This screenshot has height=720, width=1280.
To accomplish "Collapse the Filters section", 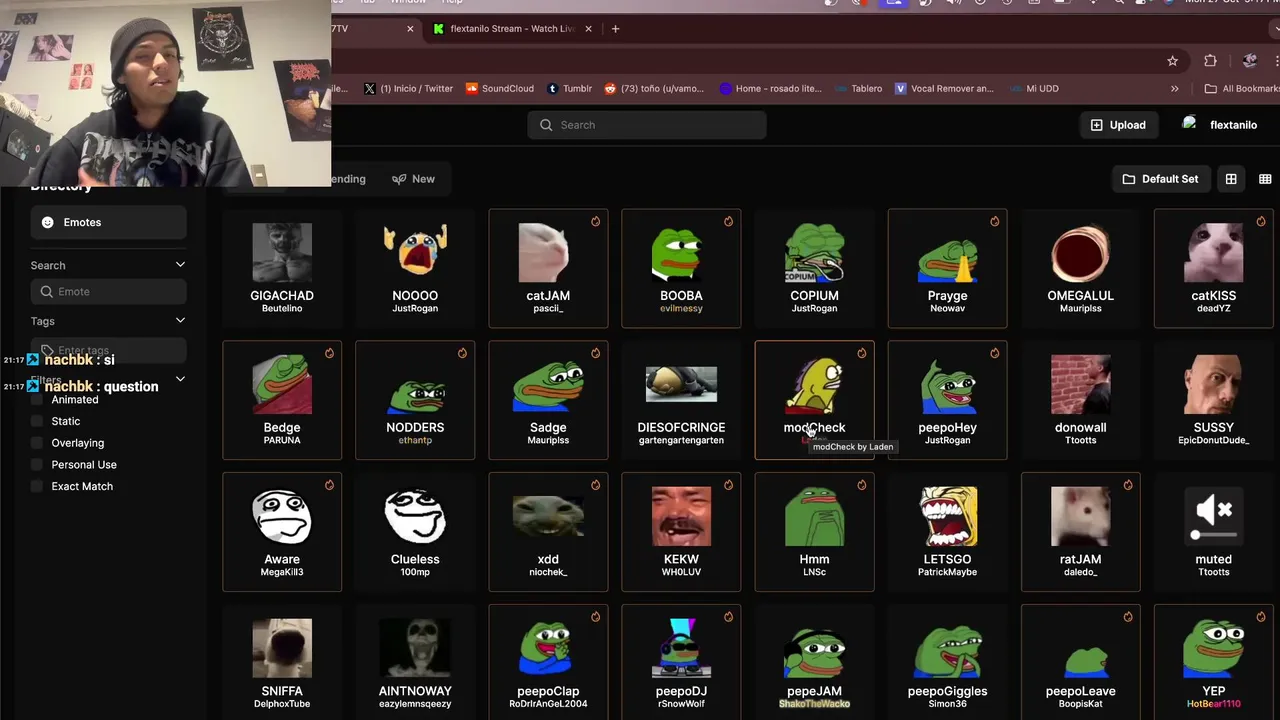I will click(x=180, y=379).
